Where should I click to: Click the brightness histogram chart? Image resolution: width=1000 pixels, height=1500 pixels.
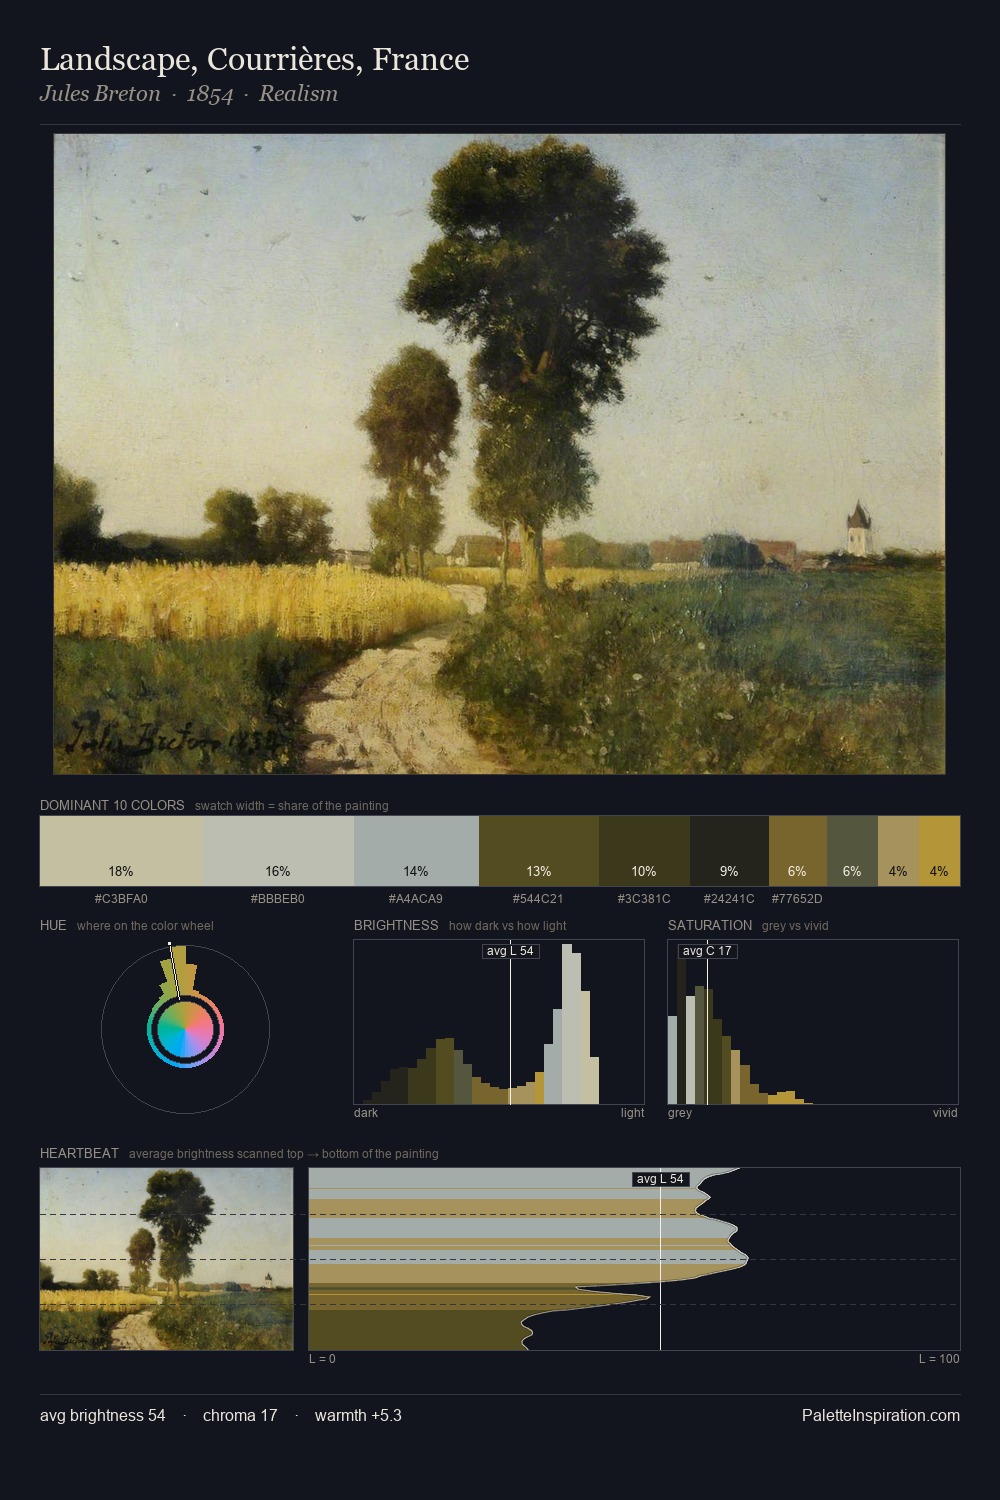pyautogui.click(x=499, y=1022)
